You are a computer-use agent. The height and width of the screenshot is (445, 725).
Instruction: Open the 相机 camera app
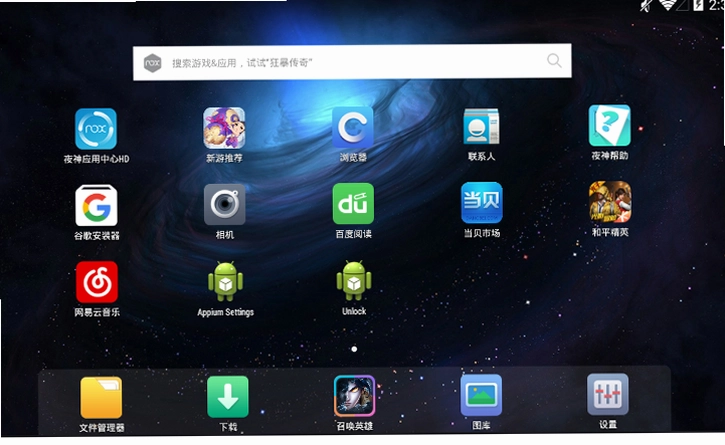tap(225, 205)
